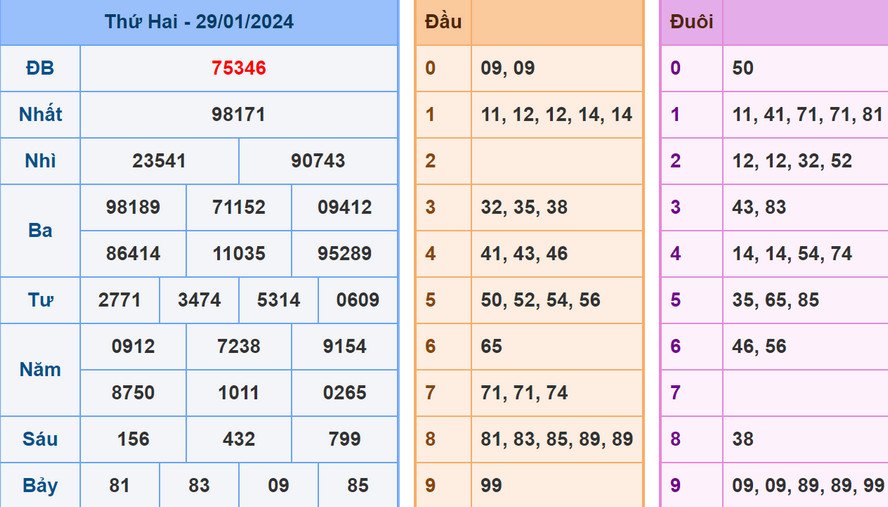Click the Năm prize row label
This screenshot has width=888, height=507.
click(x=40, y=369)
